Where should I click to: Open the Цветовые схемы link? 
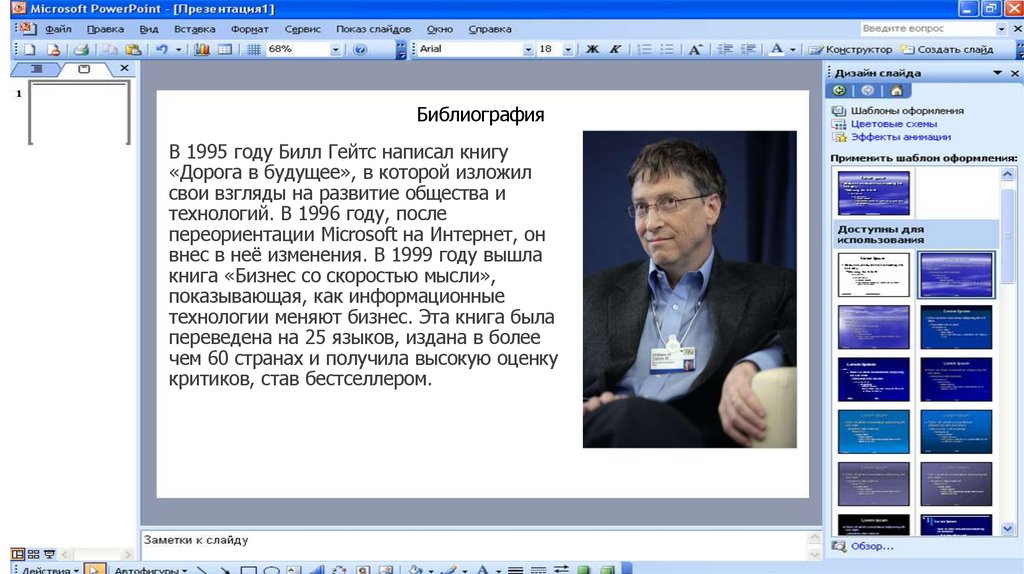click(x=893, y=123)
